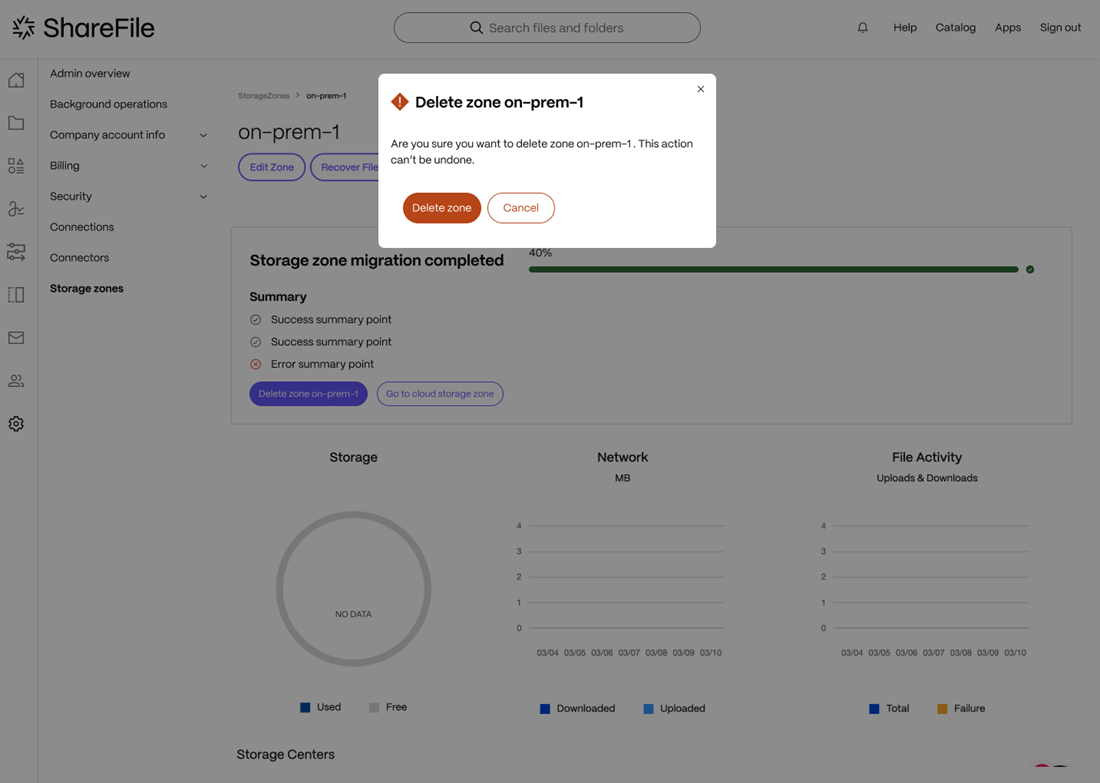Click the Failure legend swatch
The width and height of the screenshot is (1100, 783).
942,709
